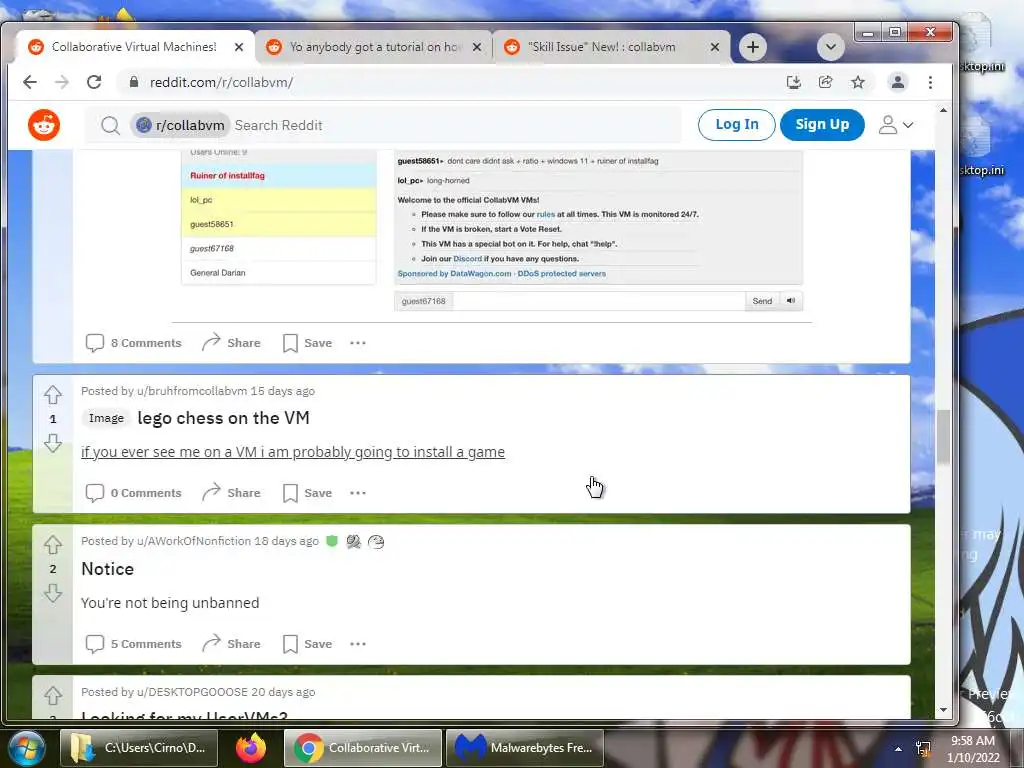The image size is (1024, 768).
Task: Switch to Skill Issue New collabvm tab
Action: 613,47
